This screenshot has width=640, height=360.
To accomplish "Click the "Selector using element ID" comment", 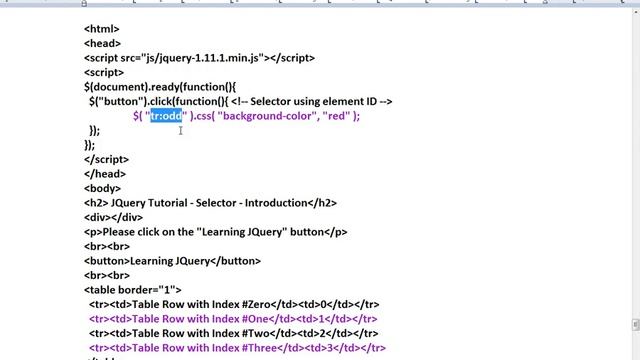I will [313, 101].
